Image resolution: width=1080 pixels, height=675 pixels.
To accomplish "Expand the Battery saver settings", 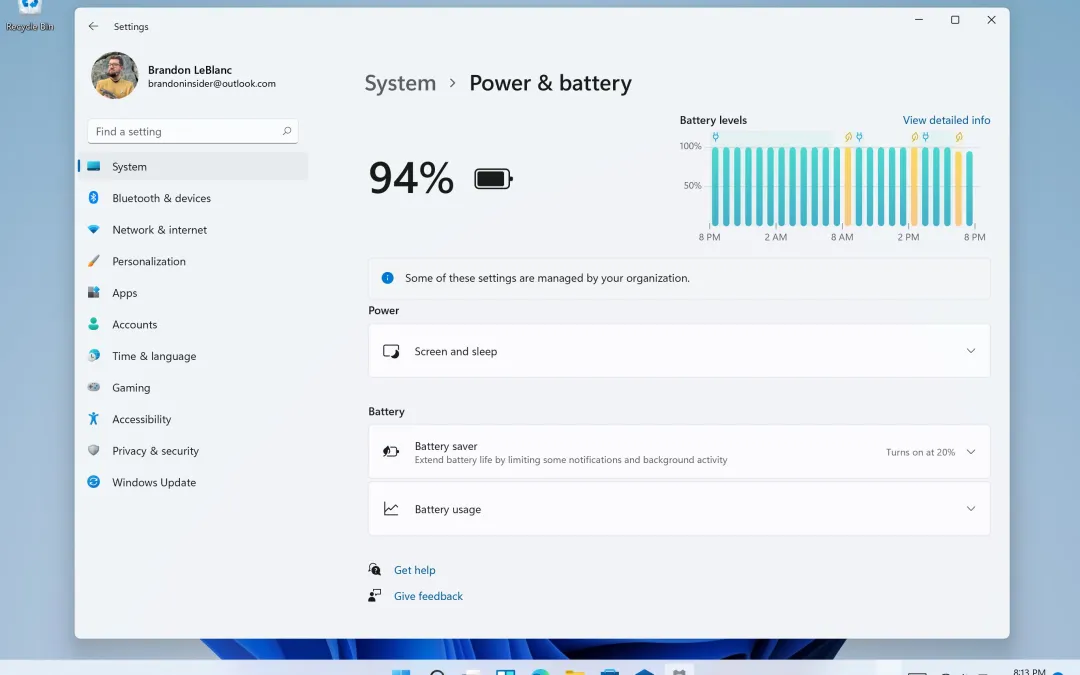I will tap(679, 452).
